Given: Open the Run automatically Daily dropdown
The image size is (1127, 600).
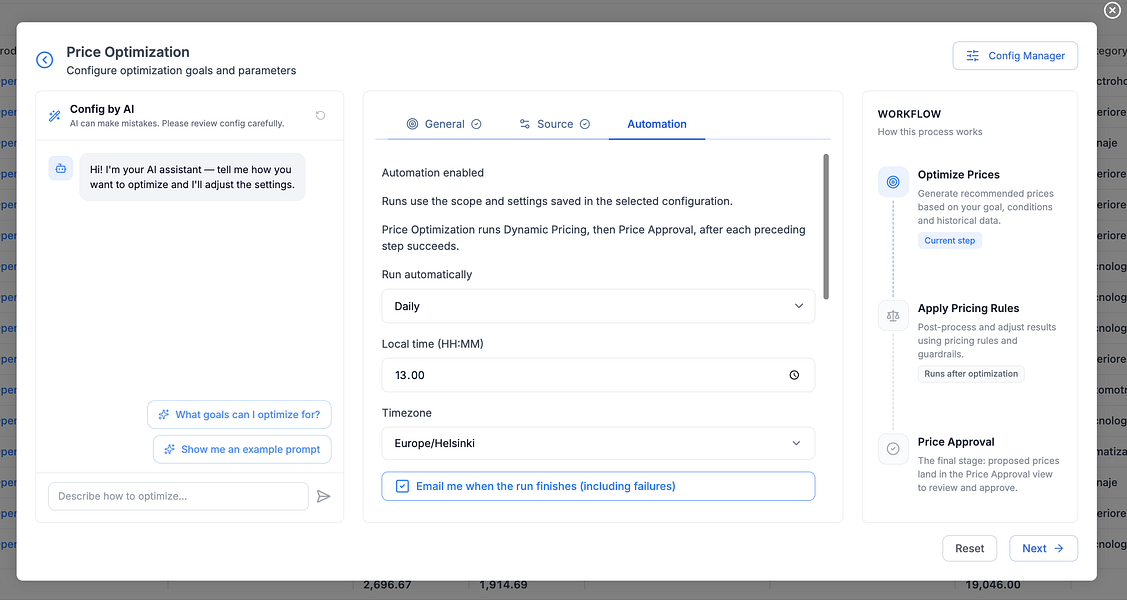Looking at the screenshot, I should click(x=598, y=306).
